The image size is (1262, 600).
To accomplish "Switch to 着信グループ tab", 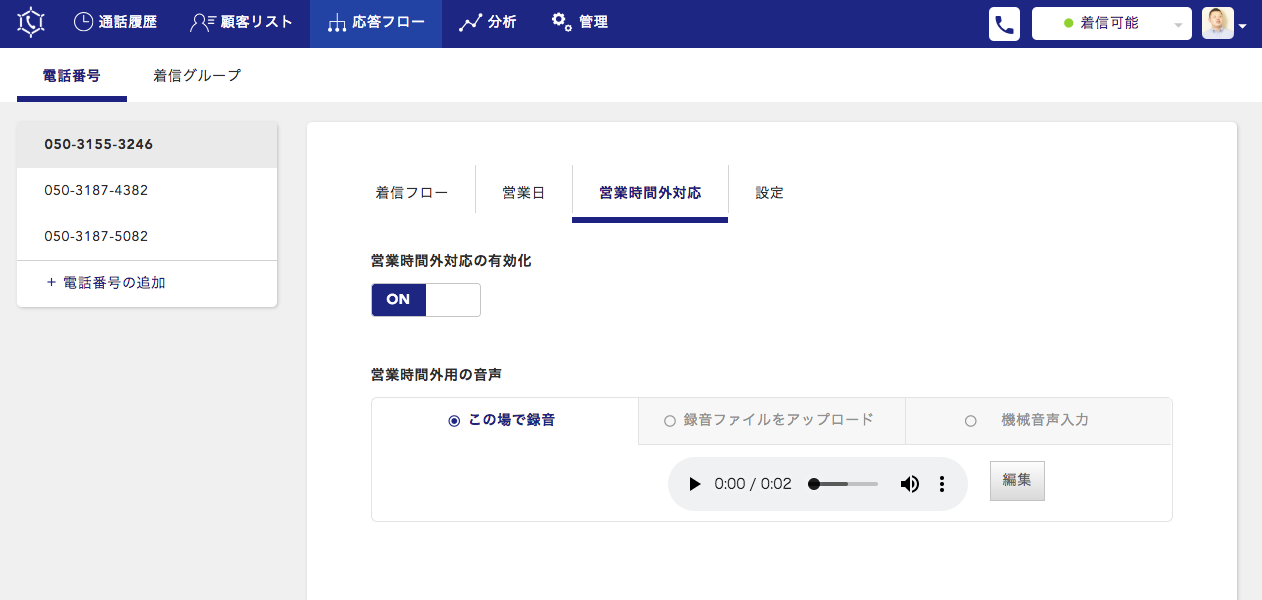I will [197, 75].
